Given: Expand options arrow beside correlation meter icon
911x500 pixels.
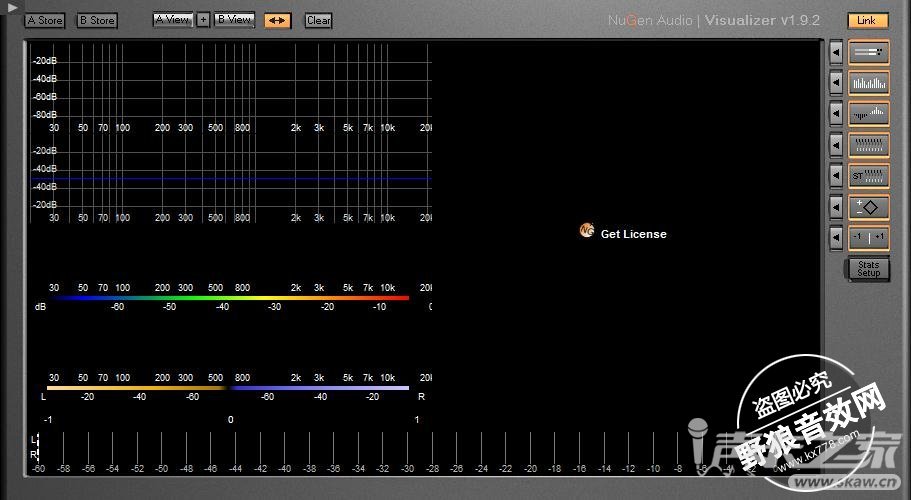Looking at the screenshot, I should [836, 238].
